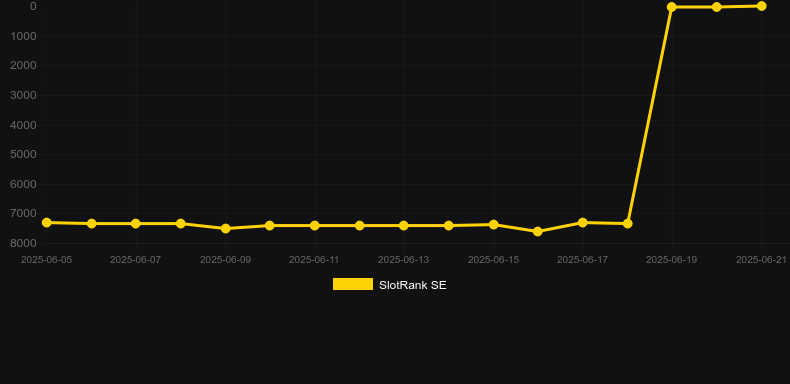Select the last low point before the 2025-06-19 jump
The width and height of the screenshot is (790, 384).
[x=628, y=223]
